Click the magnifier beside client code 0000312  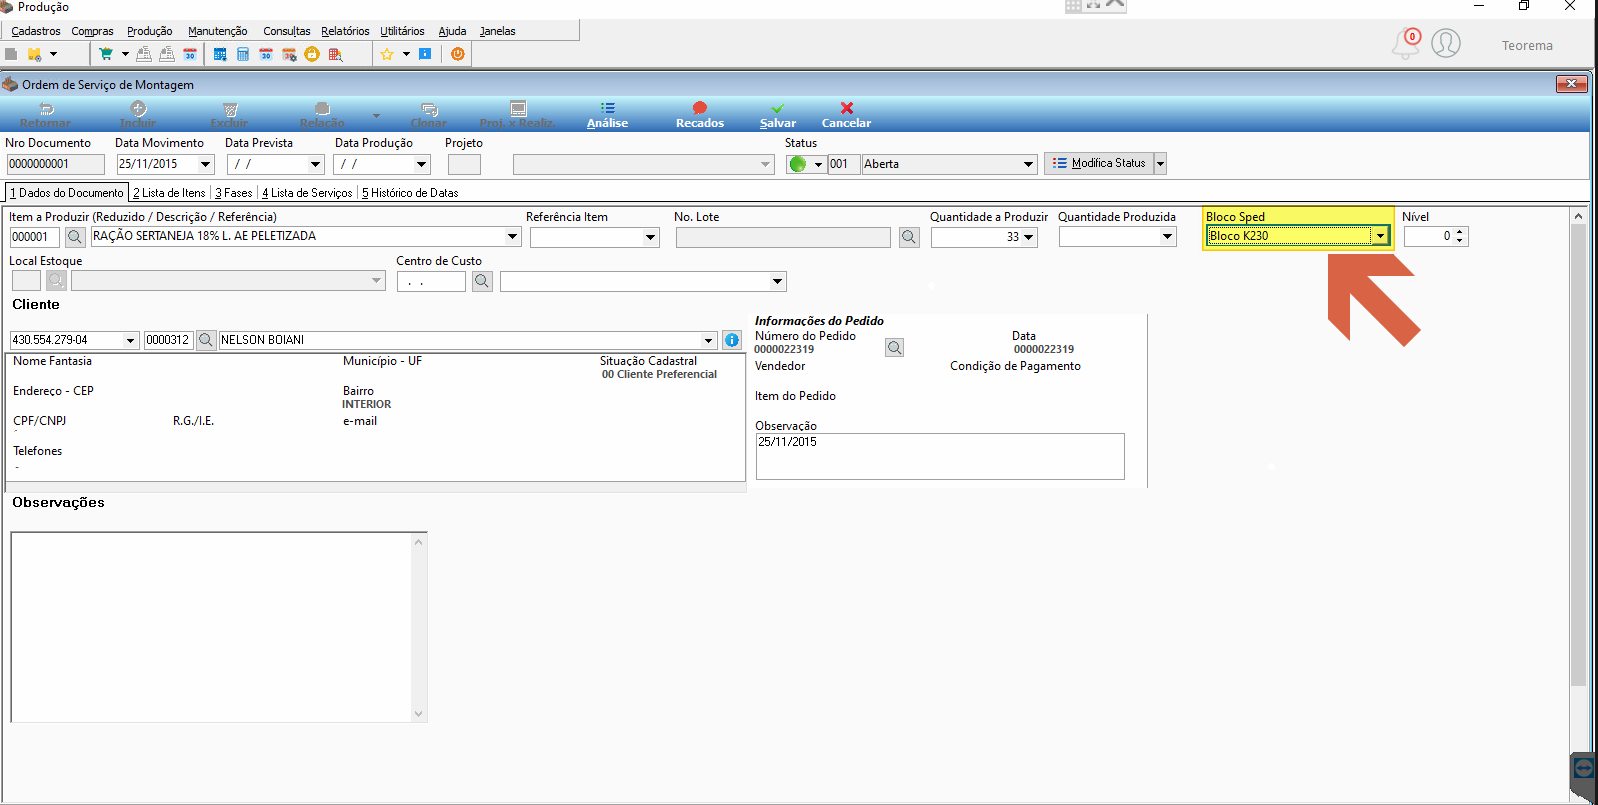pyautogui.click(x=206, y=340)
